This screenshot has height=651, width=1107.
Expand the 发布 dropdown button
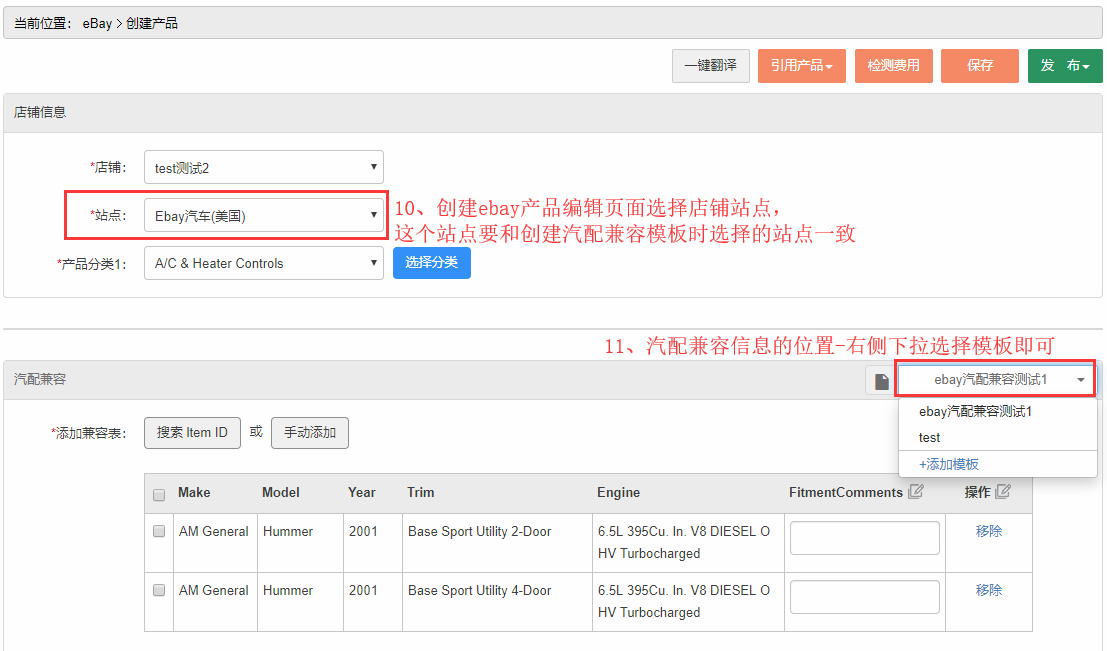click(1065, 66)
